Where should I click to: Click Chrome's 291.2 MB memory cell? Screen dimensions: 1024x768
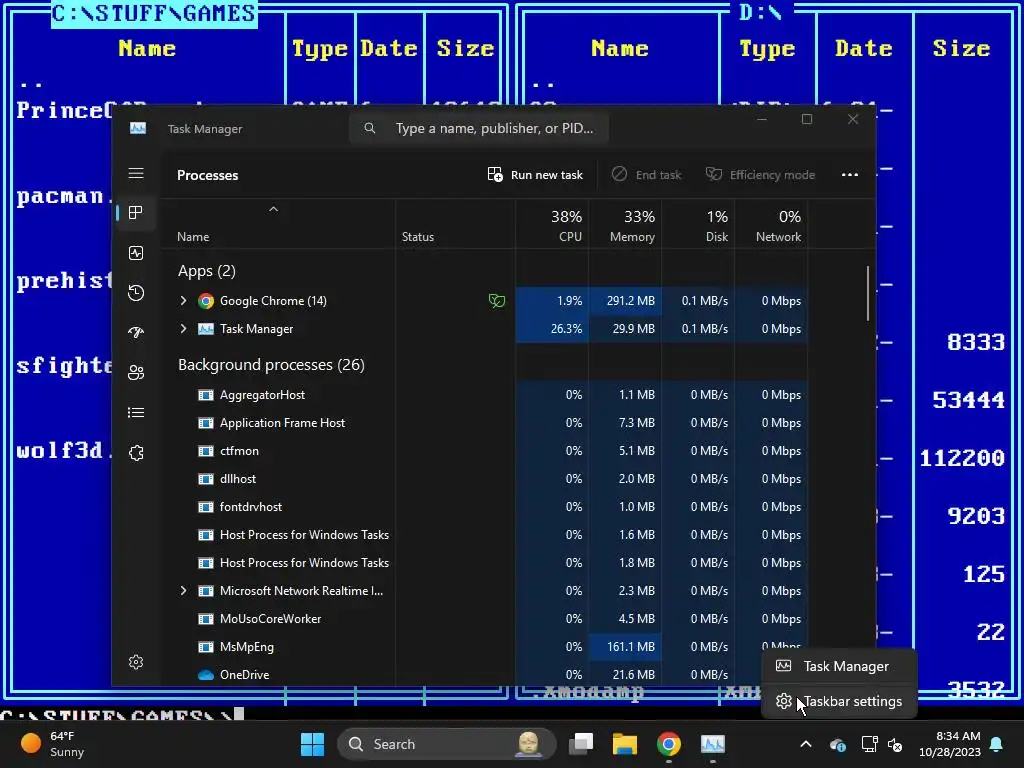coord(626,300)
